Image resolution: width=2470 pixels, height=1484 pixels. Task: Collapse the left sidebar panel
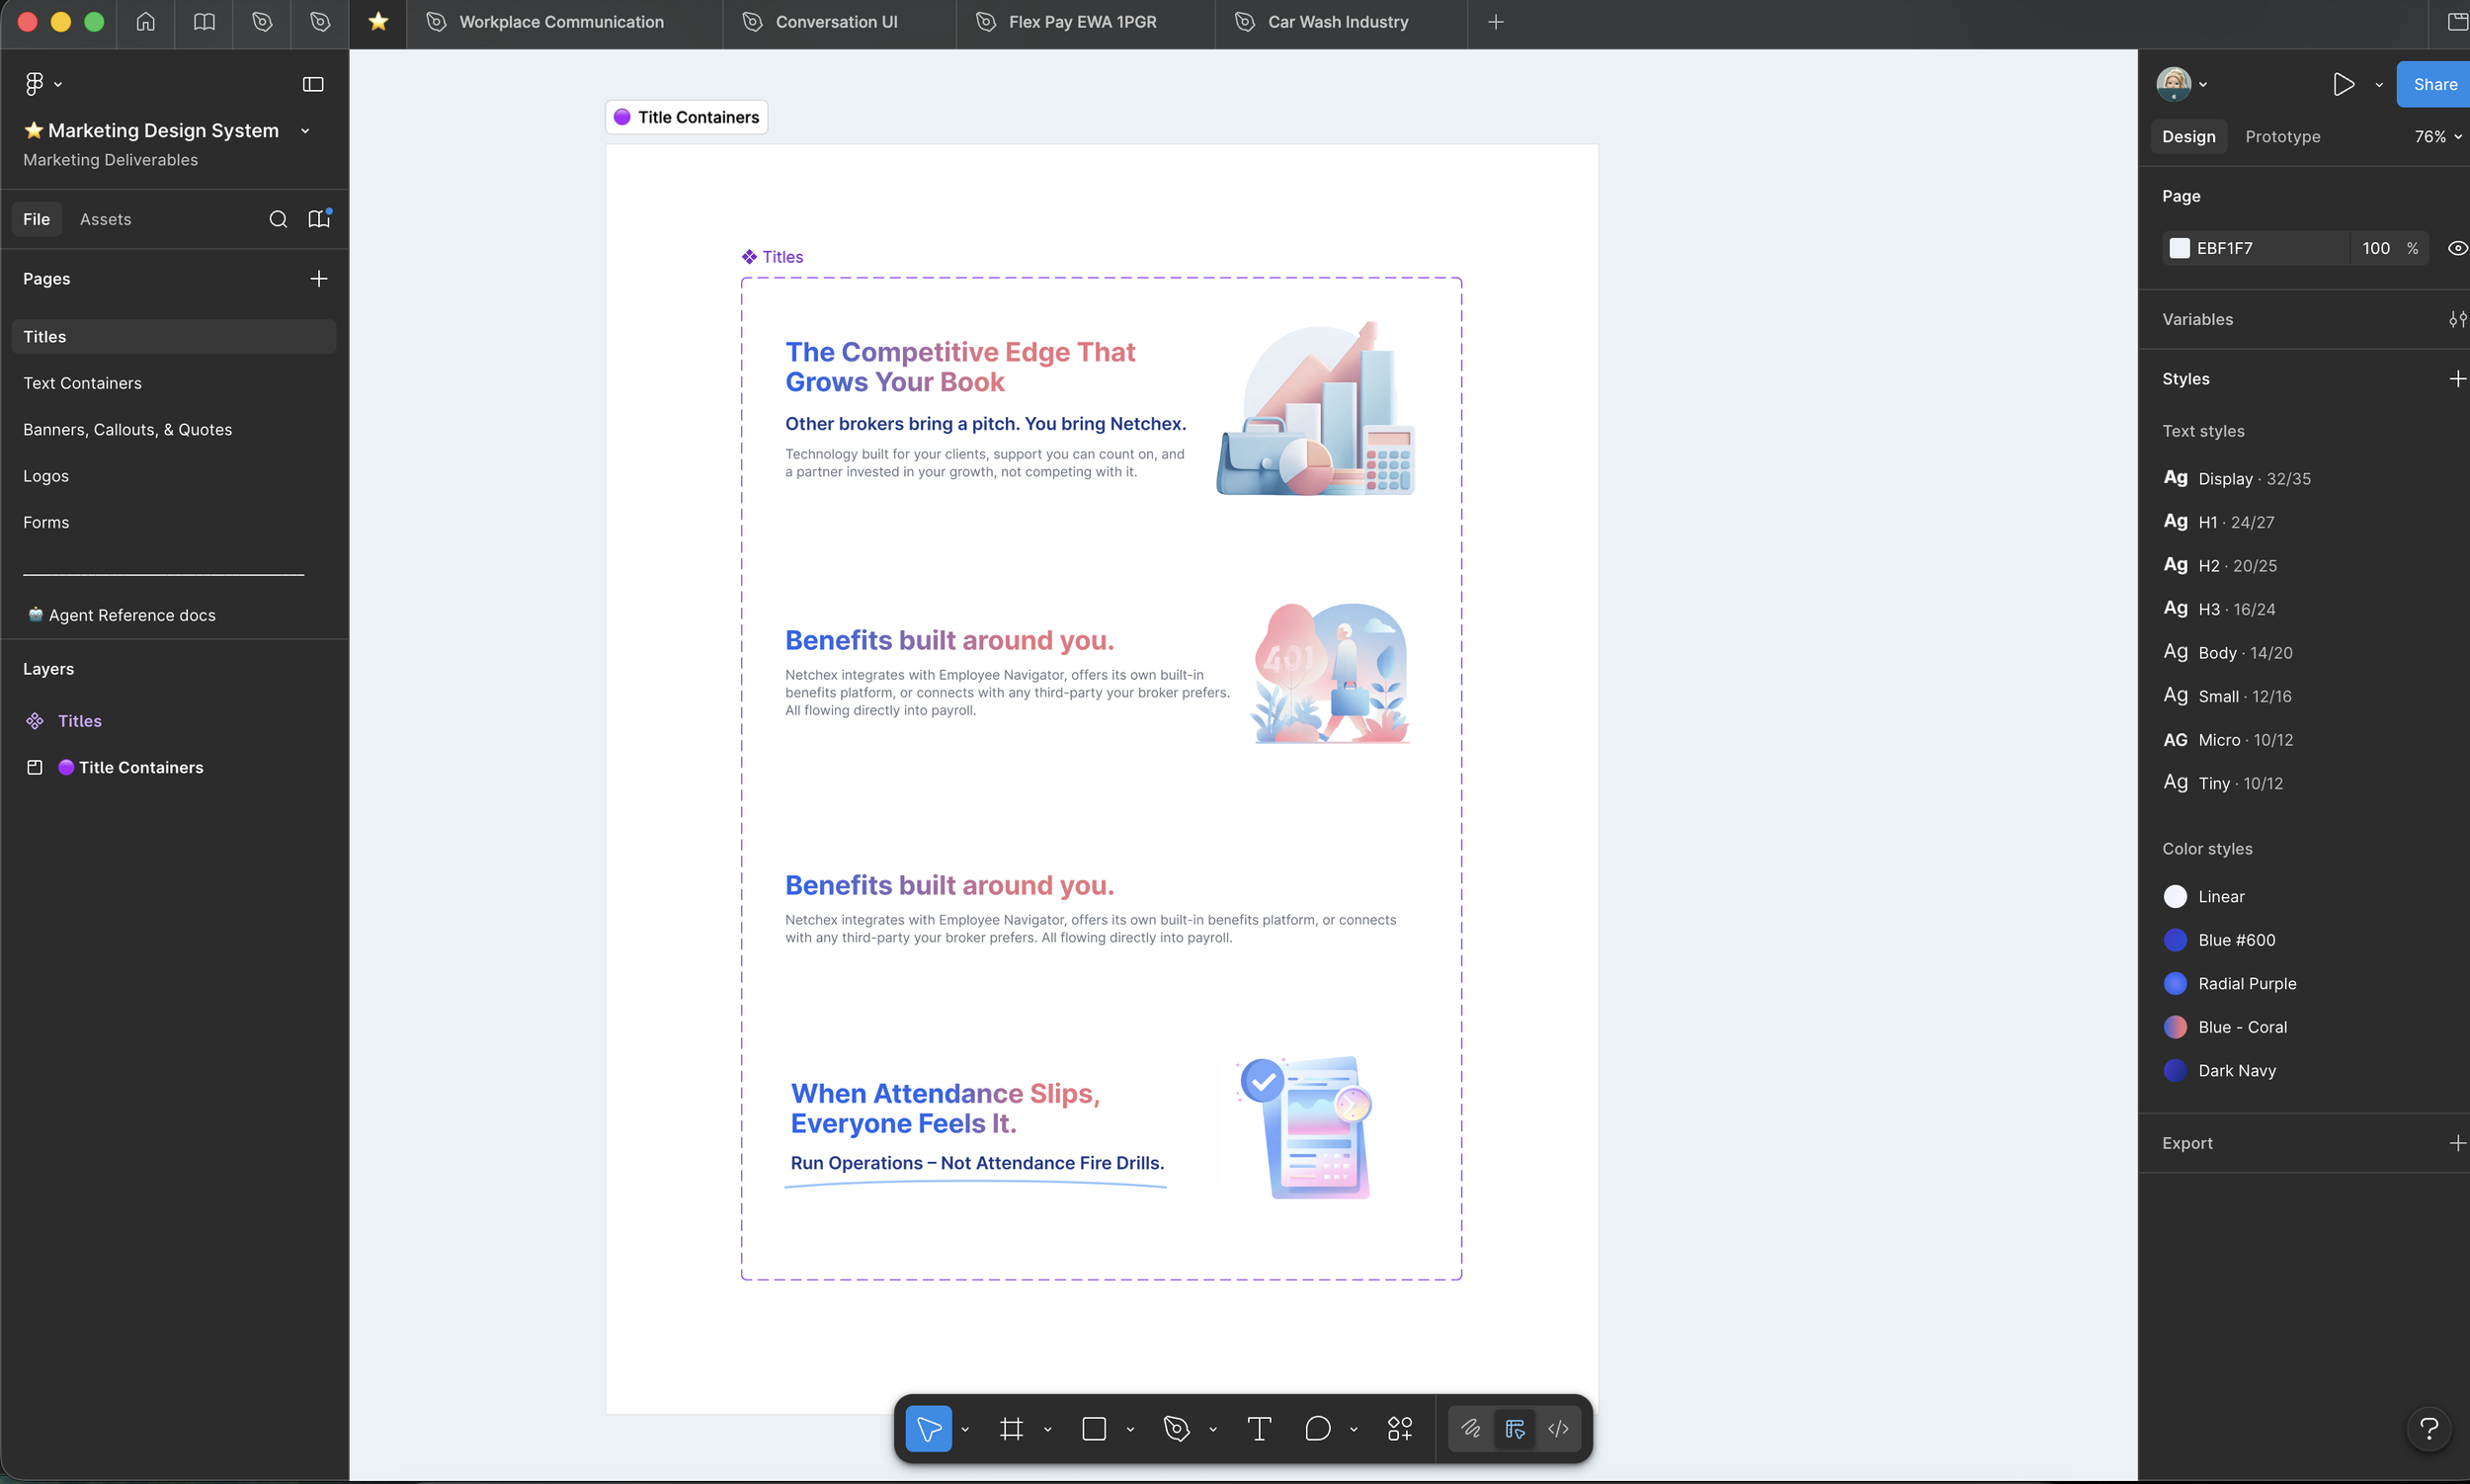click(x=313, y=84)
